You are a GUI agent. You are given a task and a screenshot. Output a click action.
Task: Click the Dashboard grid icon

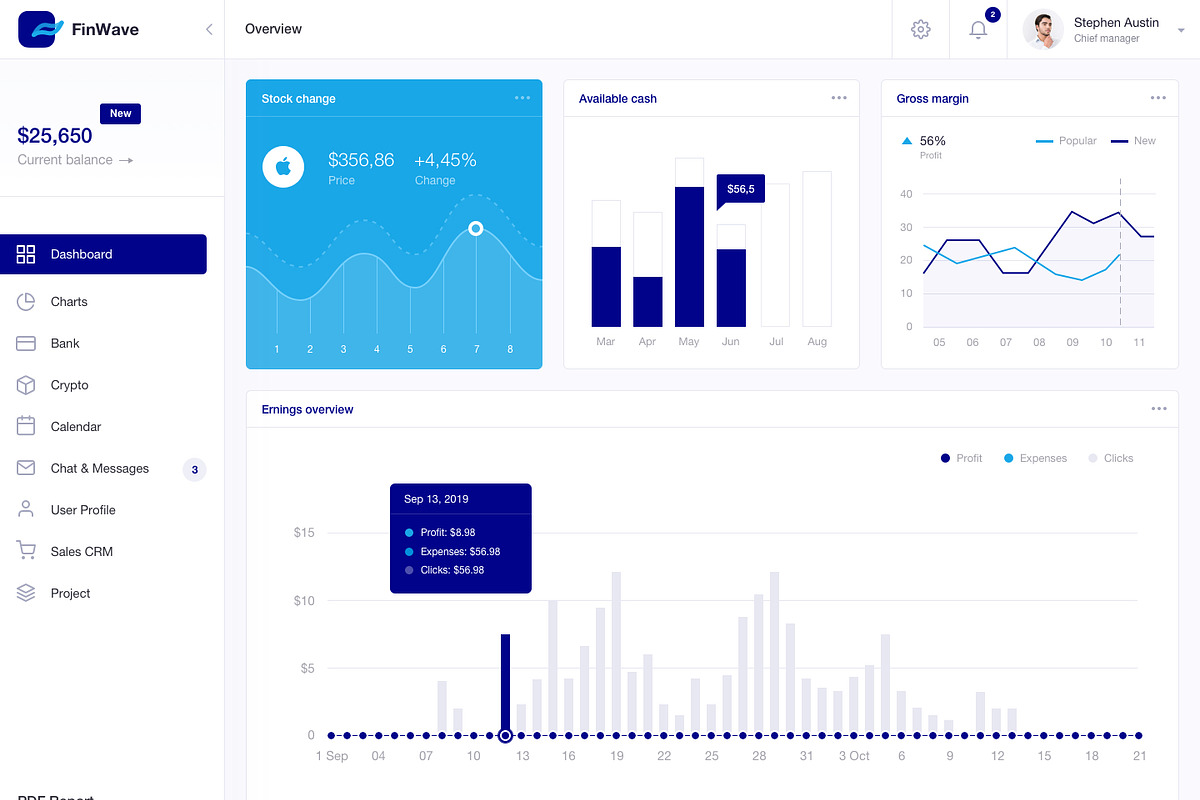[x=26, y=254]
